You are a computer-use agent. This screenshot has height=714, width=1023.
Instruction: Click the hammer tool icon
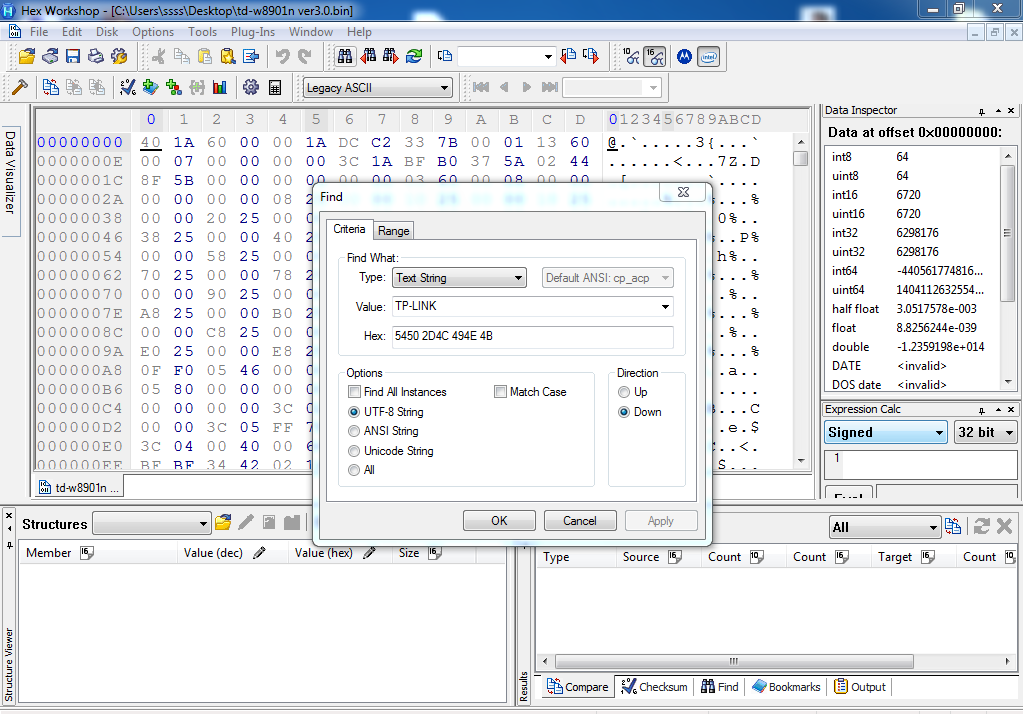tap(20, 87)
